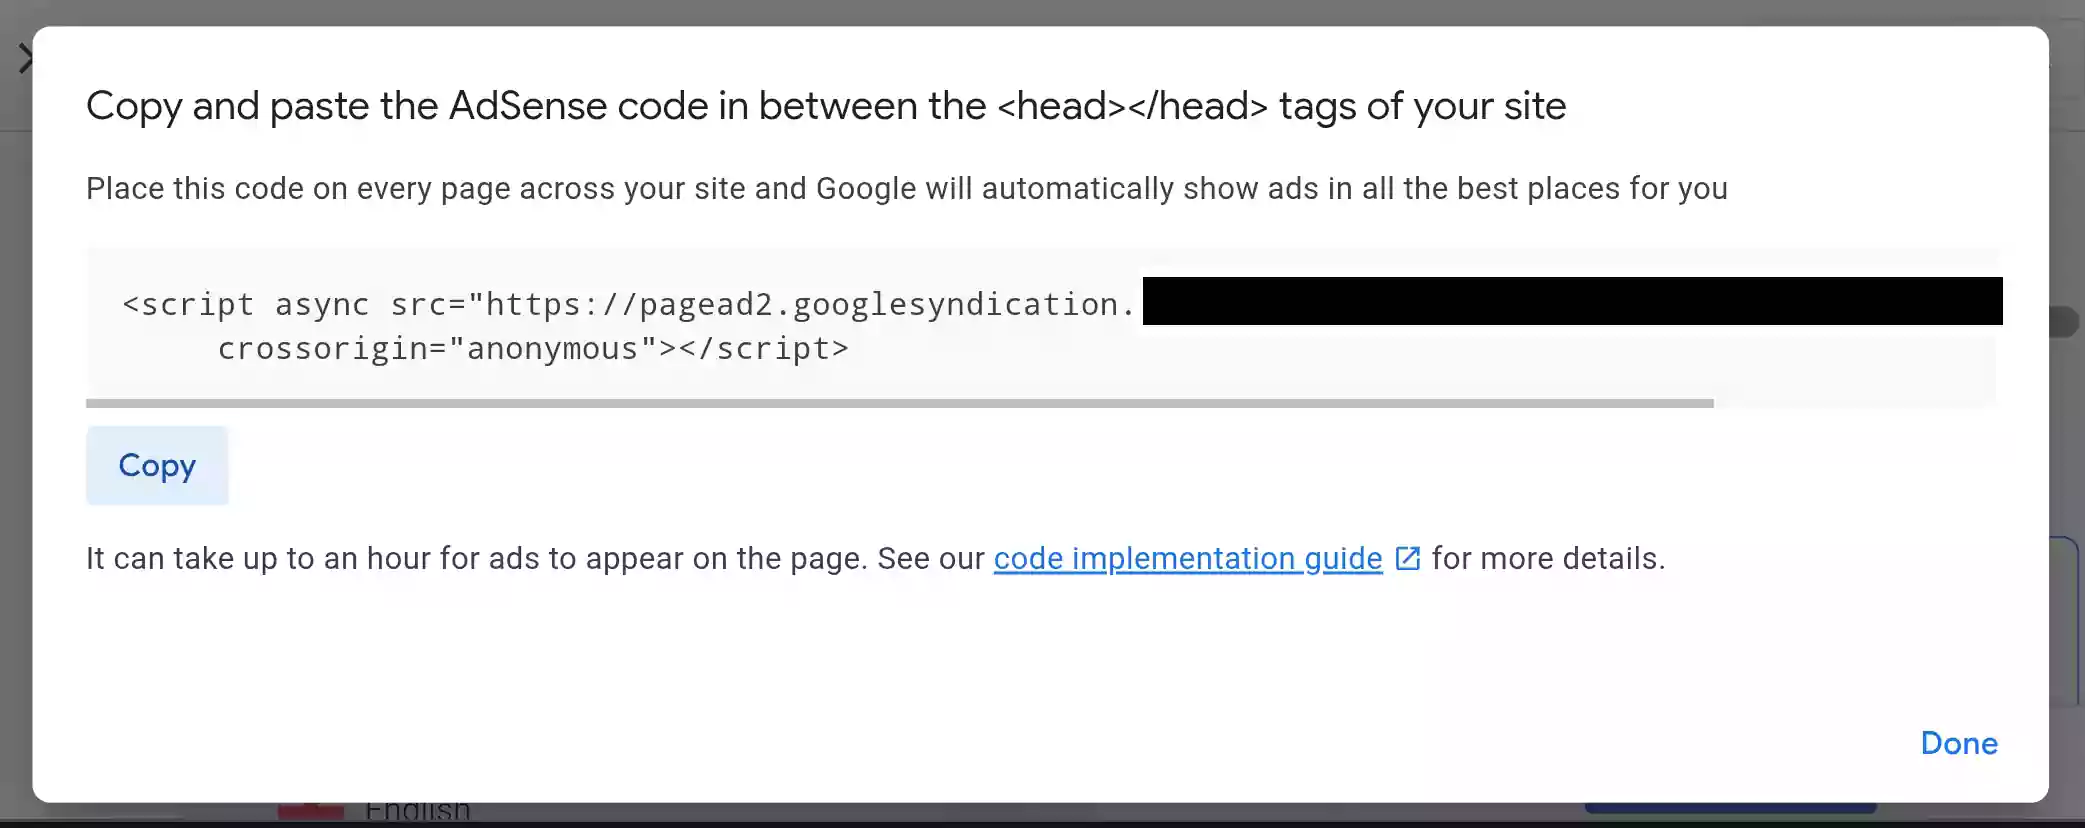Click the dark blue button under the dialog

click(x=1730, y=807)
